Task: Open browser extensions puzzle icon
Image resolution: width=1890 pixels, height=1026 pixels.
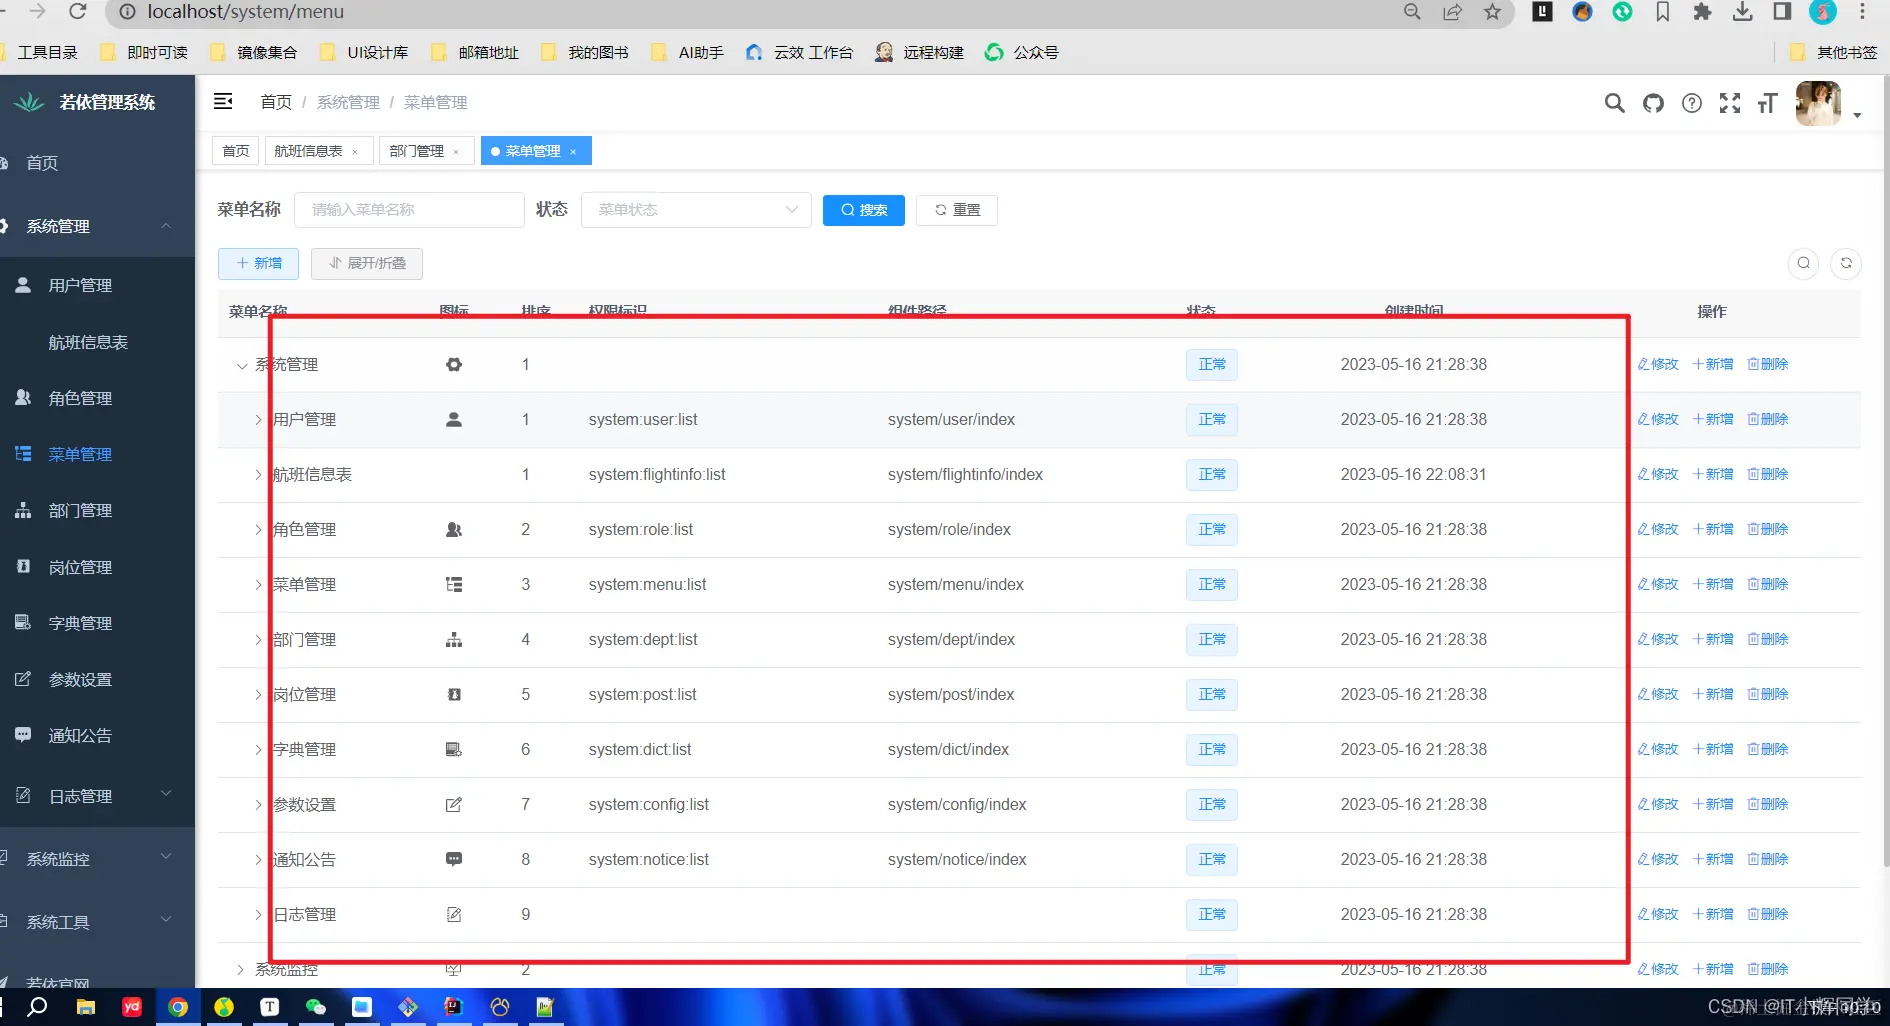Action: click(x=1702, y=12)
